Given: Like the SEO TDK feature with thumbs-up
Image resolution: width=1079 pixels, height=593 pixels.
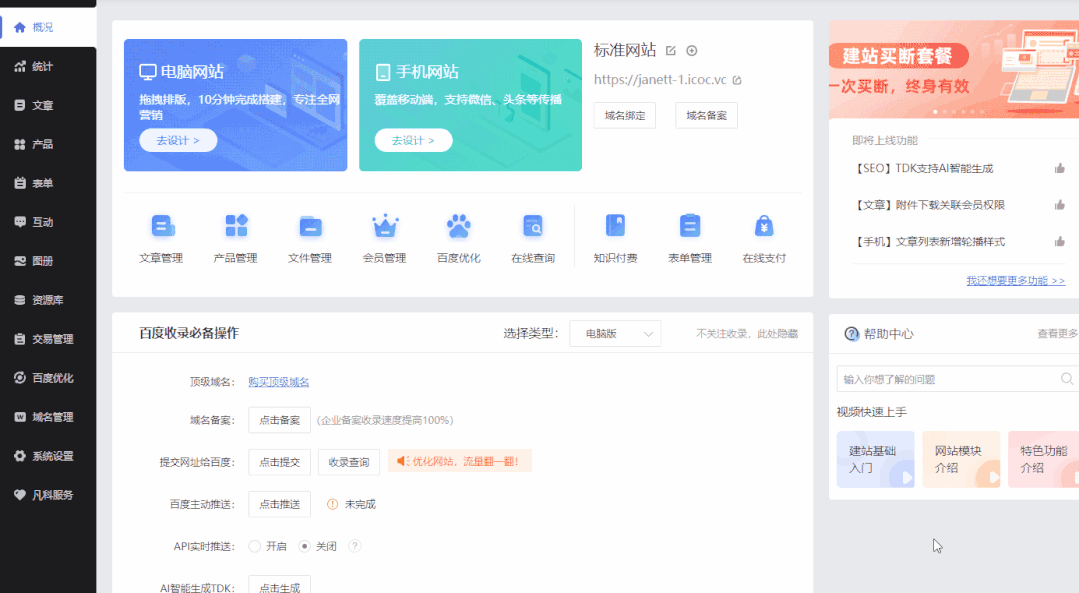Looking at the screenshot, I should (x=1060, y=169).
